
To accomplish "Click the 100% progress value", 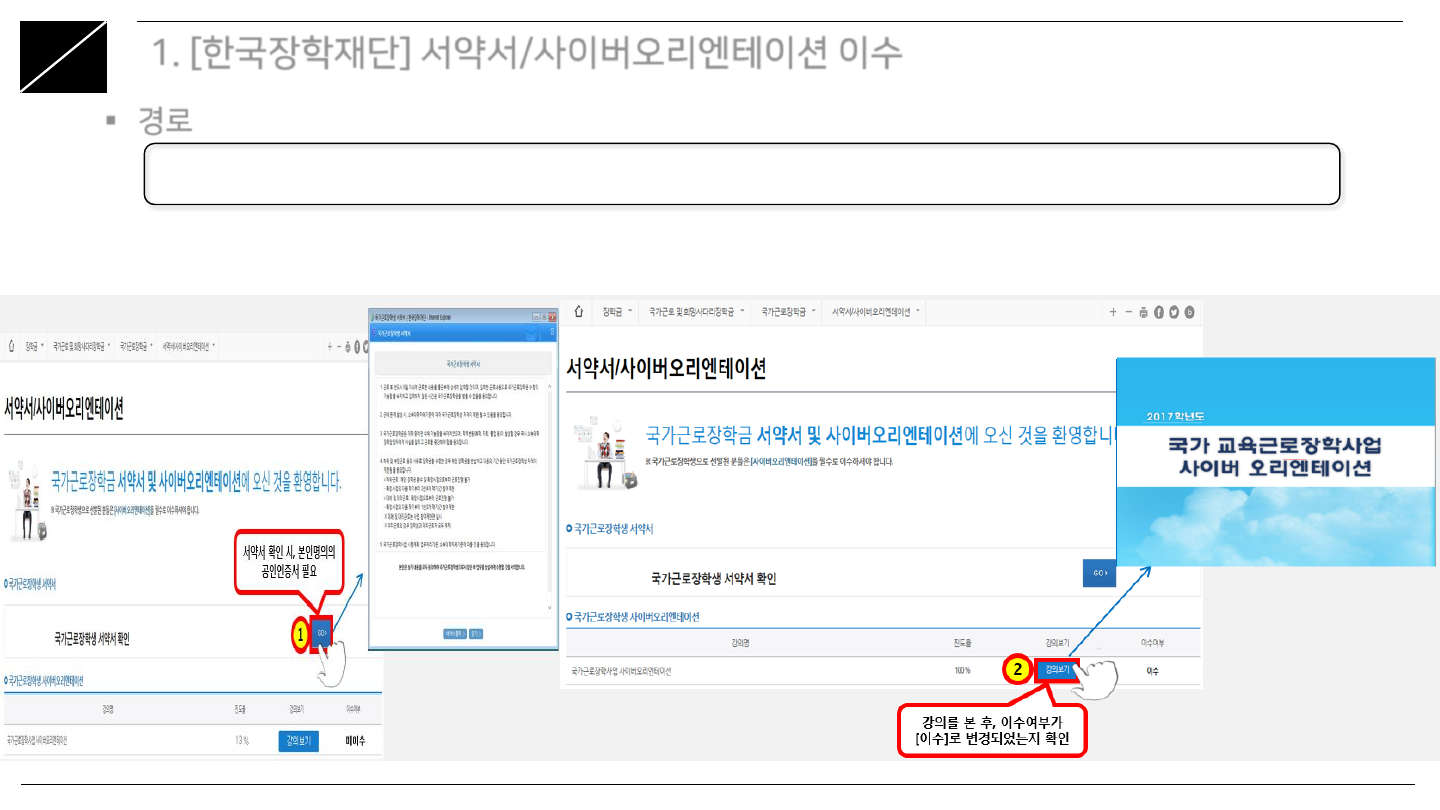I will click(x=962, y=671).
